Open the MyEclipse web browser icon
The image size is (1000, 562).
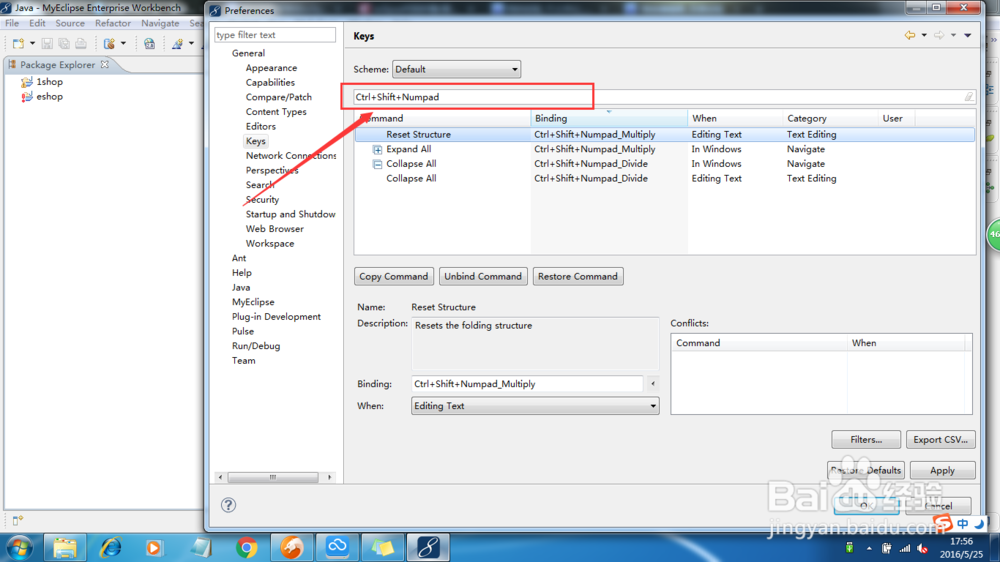pos(149,43)
